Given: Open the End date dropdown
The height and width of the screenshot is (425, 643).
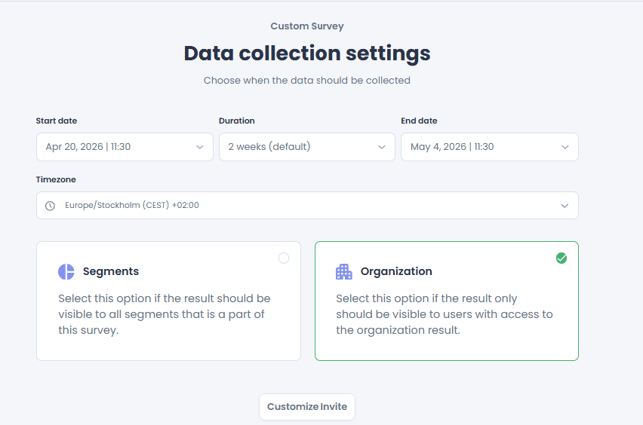Looking at the screenshot, I should tap(490, 147).
